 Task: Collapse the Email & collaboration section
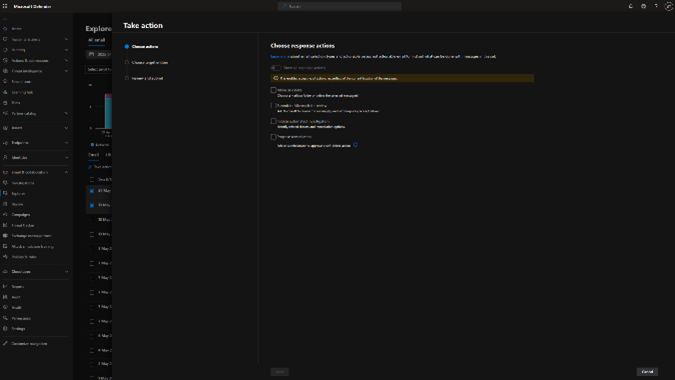tap(66, 172)
